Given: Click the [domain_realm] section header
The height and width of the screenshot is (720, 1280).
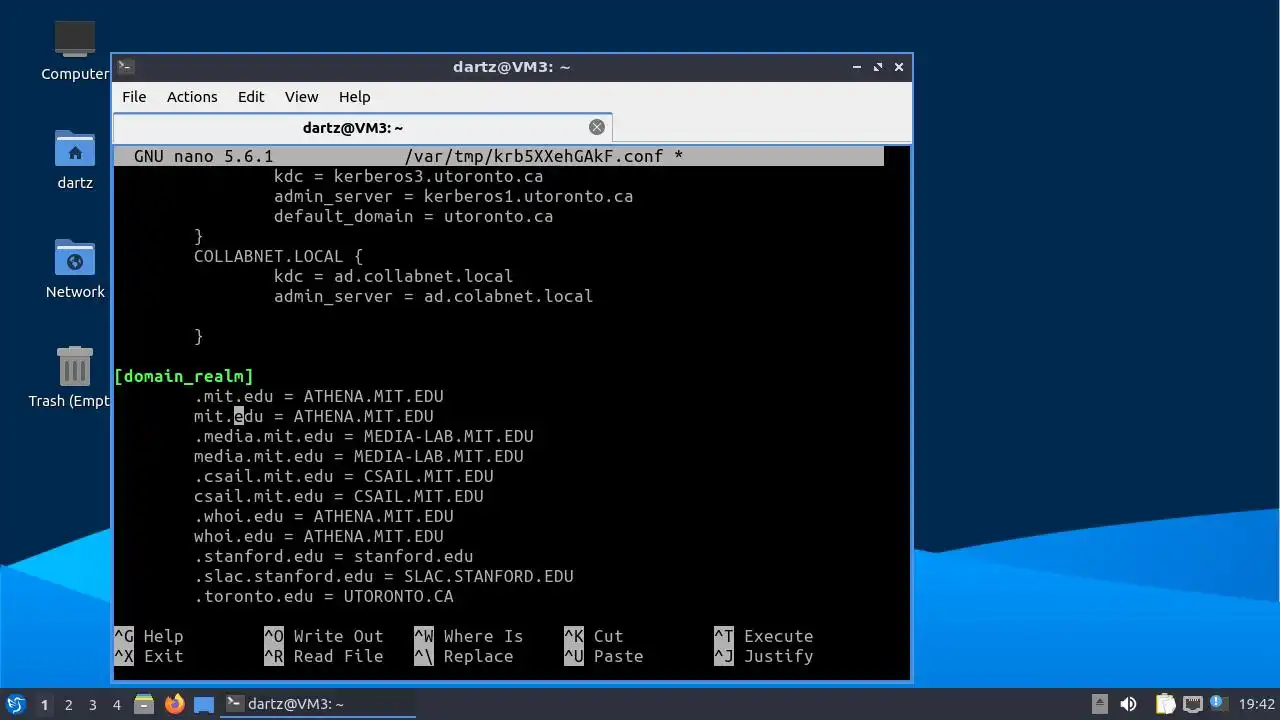Looking at the screenshot, I should [x=184, y=376].
